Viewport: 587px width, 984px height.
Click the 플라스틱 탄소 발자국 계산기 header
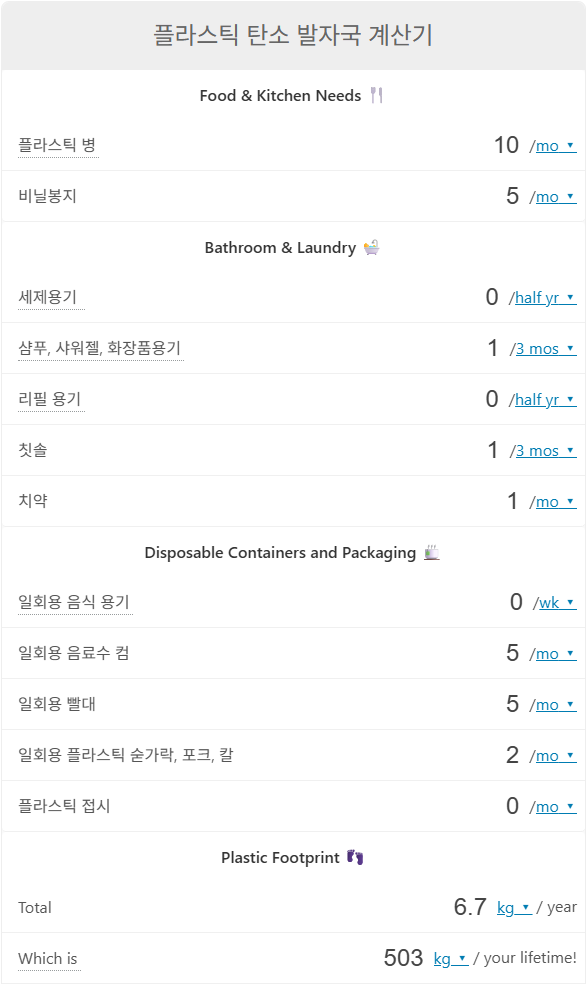(293, 35)
